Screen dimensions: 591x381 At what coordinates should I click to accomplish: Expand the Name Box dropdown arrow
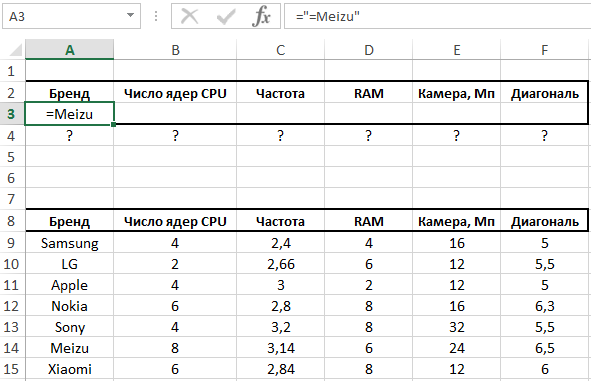(x=130, y=15)
